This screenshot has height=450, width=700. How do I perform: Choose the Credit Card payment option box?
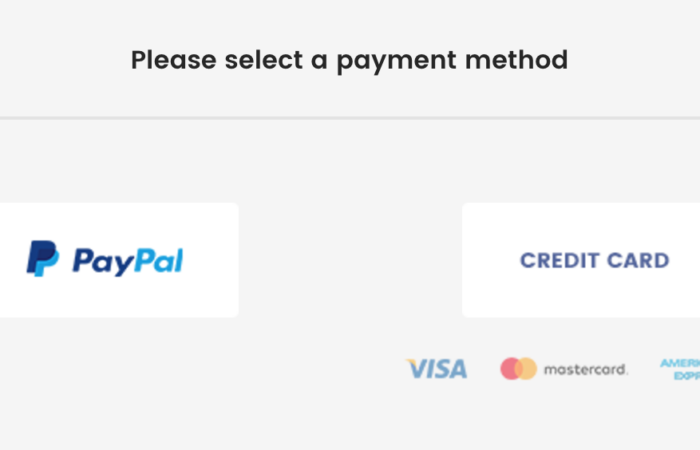(x=581, y=260)
